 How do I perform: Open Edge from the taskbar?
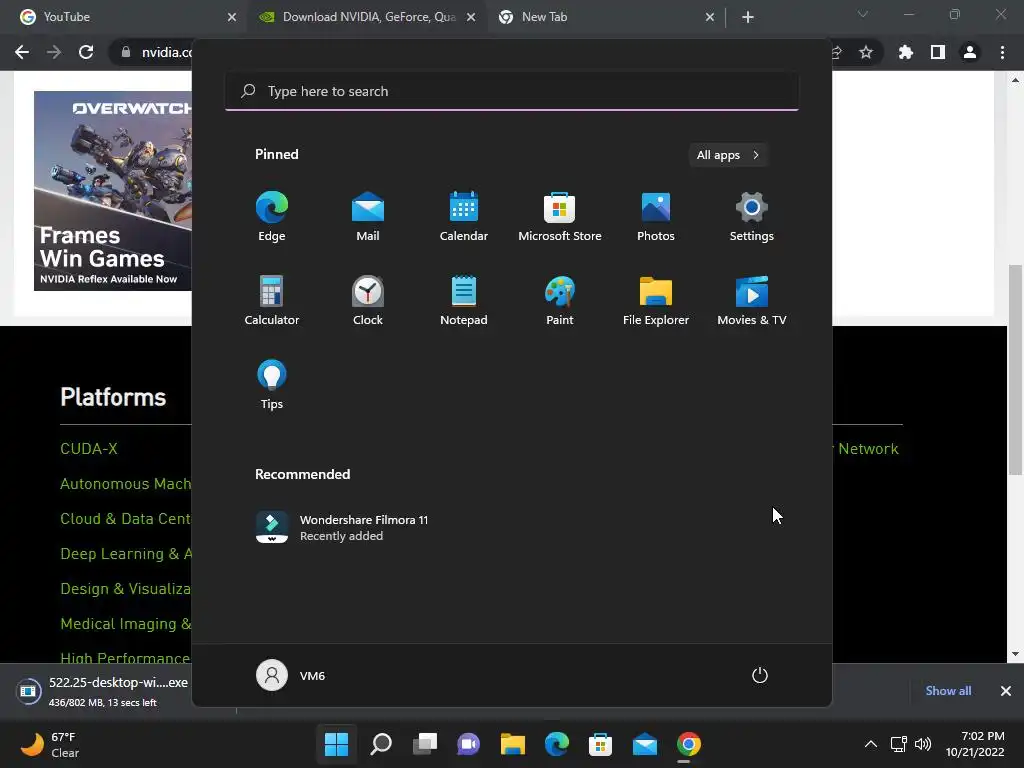point(556,744)
